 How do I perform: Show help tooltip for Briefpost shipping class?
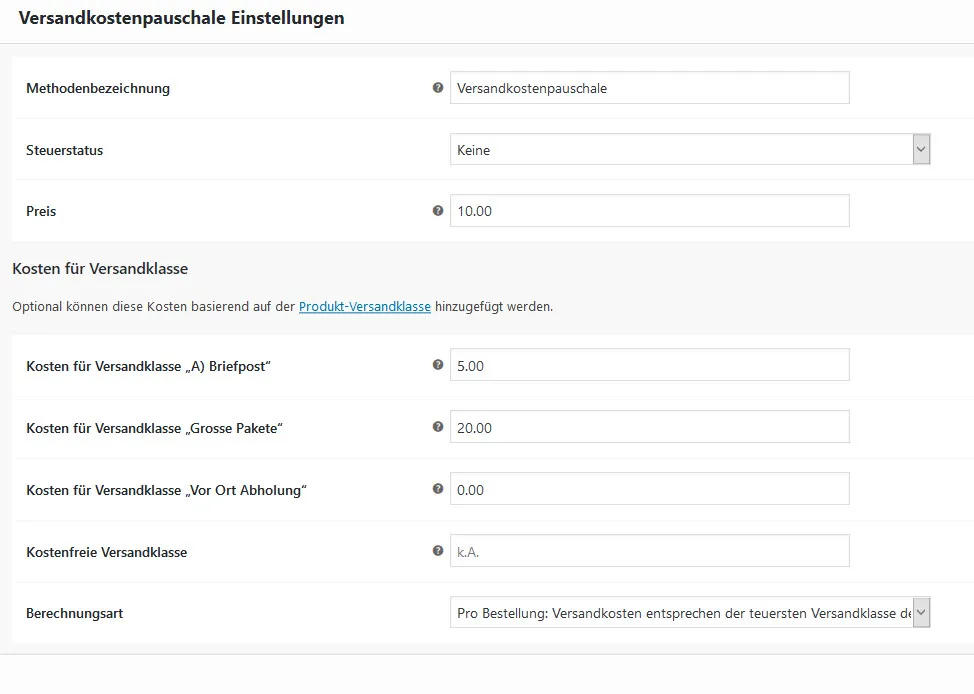click(x=438, y=365)
